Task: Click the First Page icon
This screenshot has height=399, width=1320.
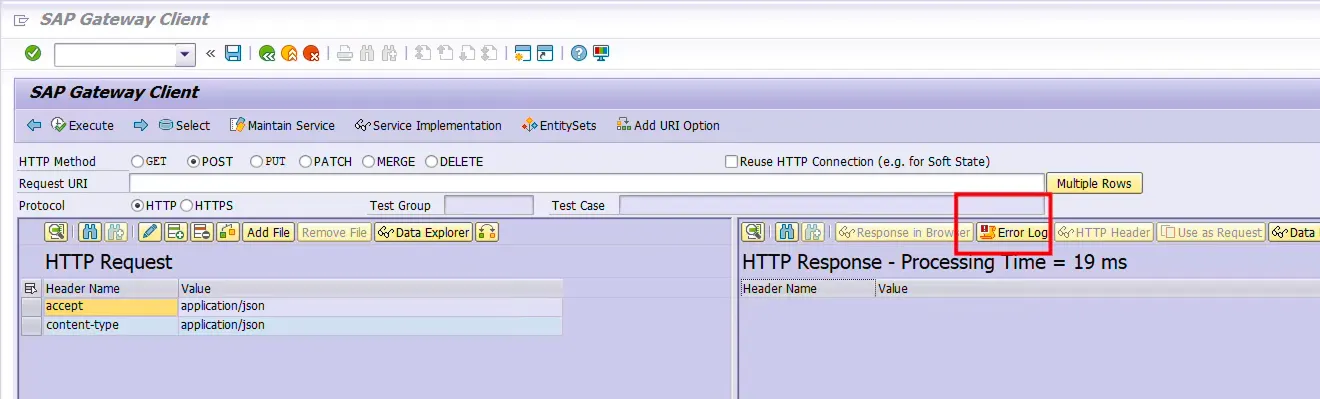Action: pyautogui.click(x=422, y=54)
